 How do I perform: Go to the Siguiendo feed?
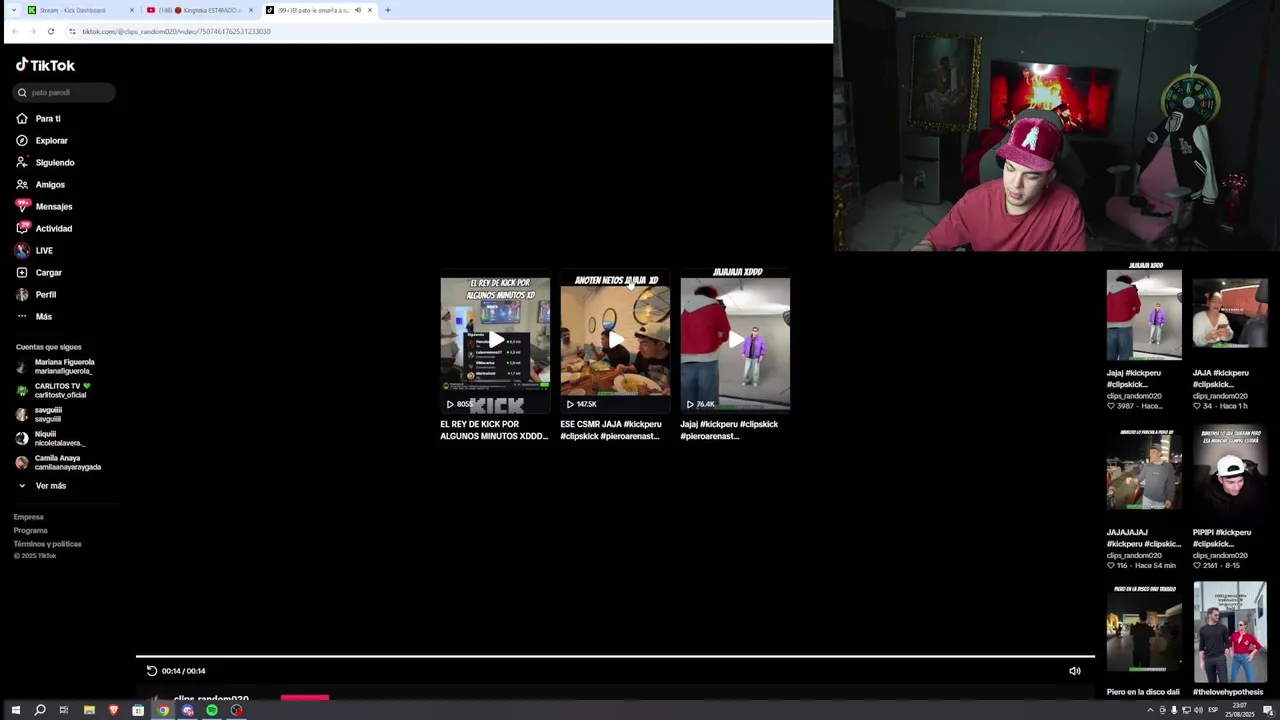[x=55, y=162]
